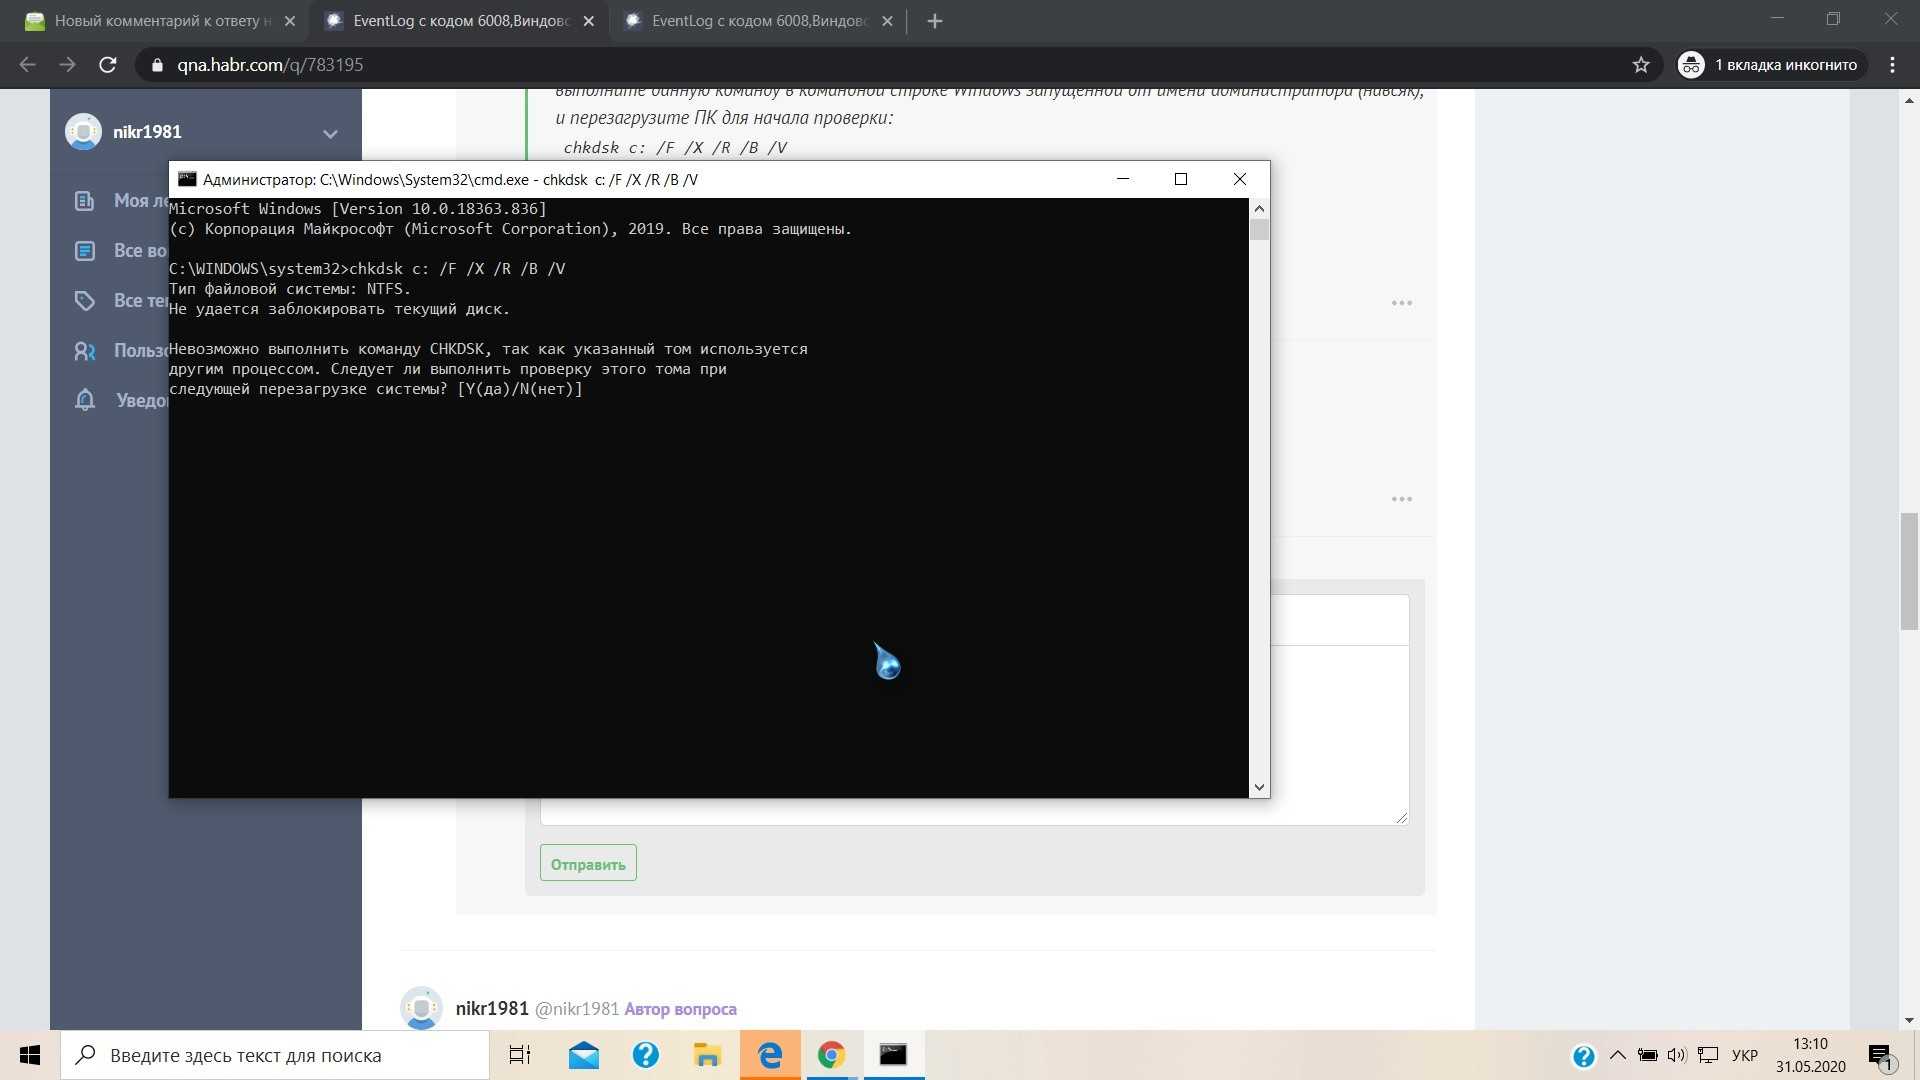
Task: Click volume icon in system tray
Action: pyautogui.click(x=1677, y=1055)
